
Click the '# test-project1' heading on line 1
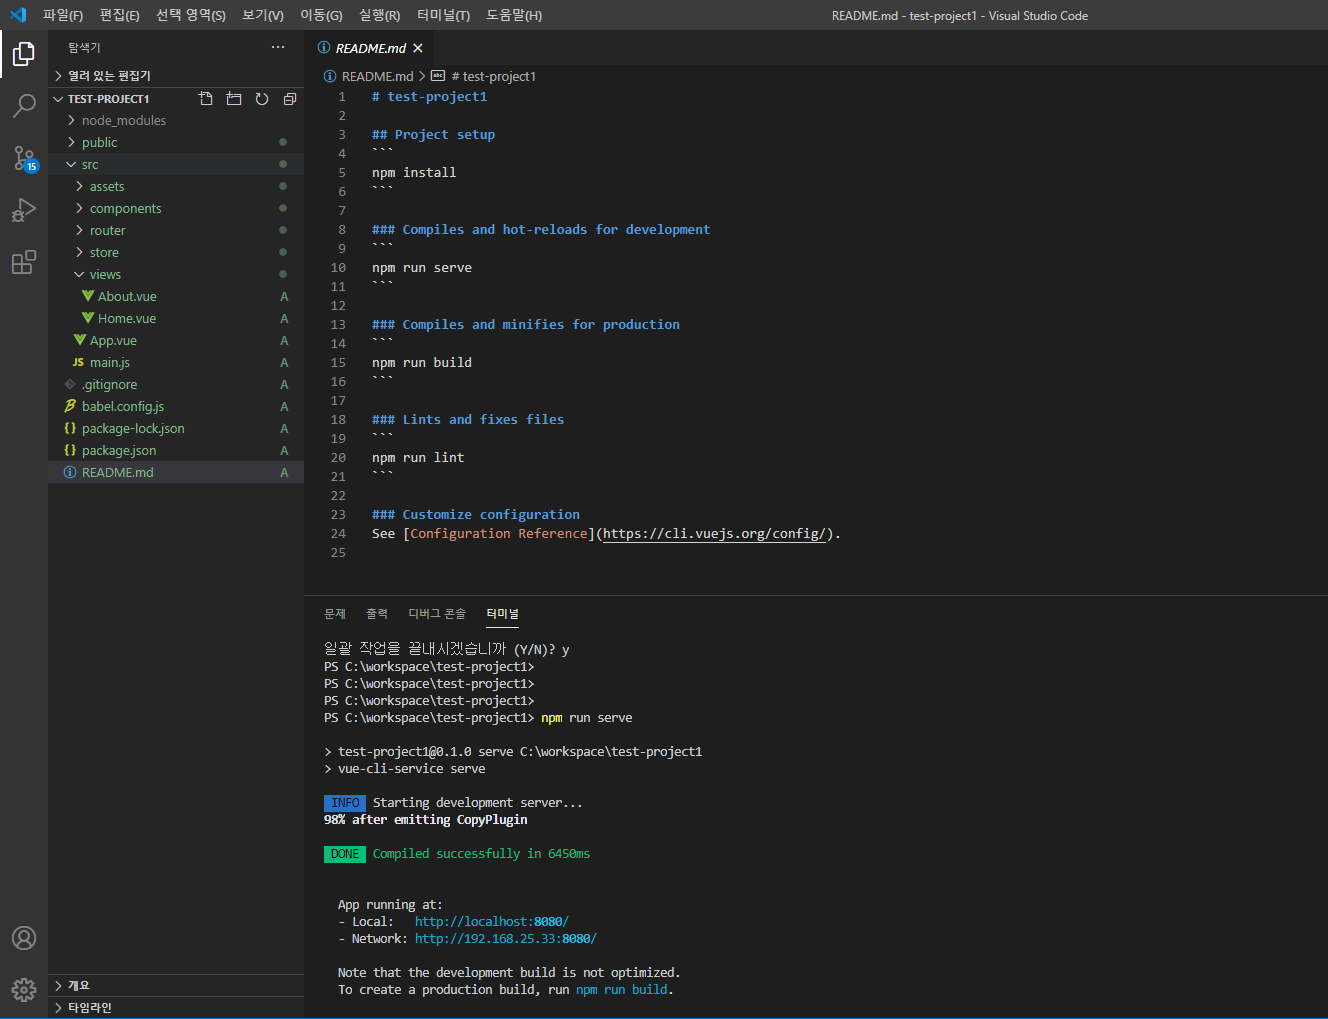point(430,97)
